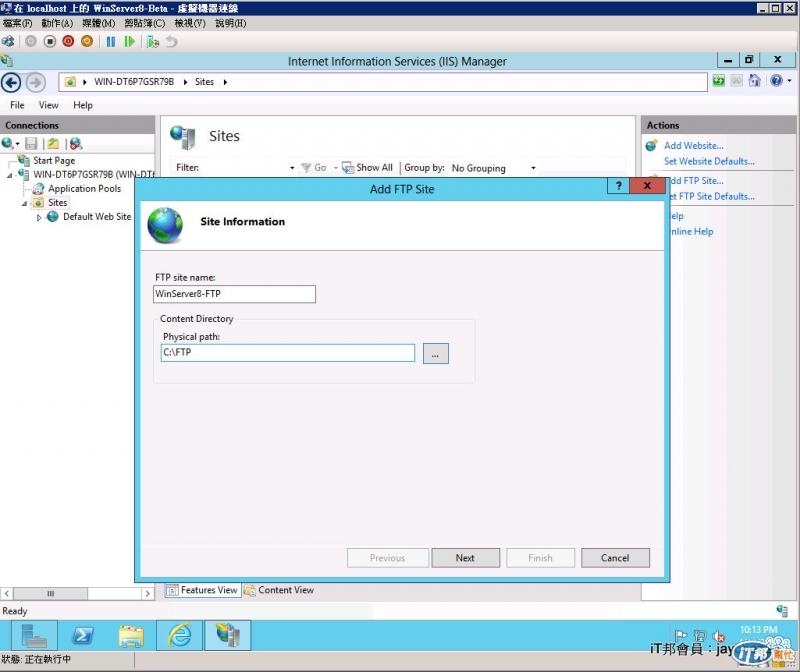The image size is (800, 672).
Task: Click the green refresh icon beside address bar
Action: 718,81
